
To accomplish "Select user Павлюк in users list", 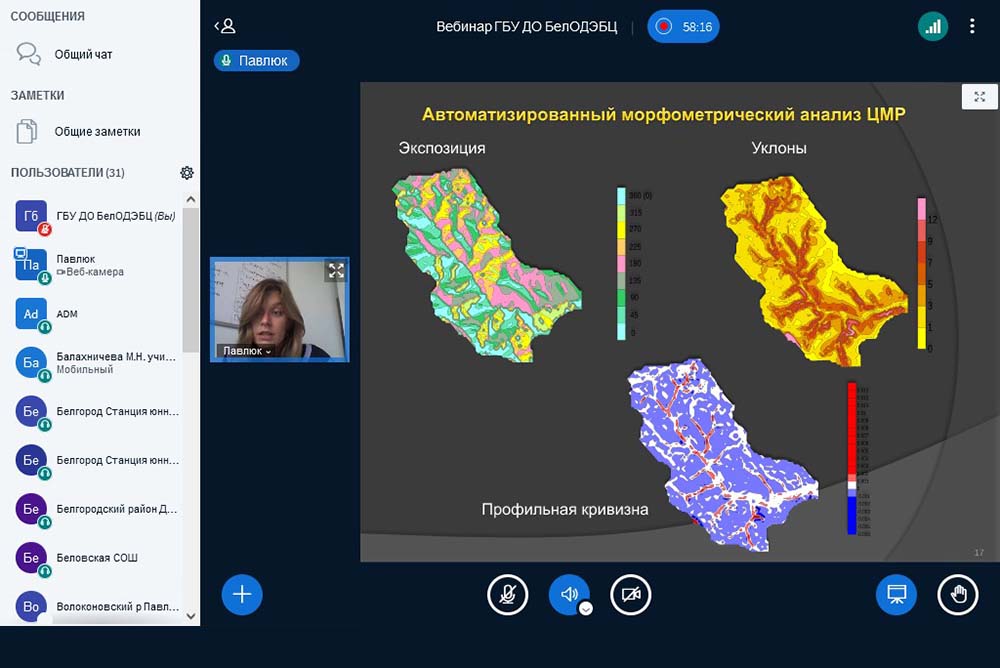I will tap(96, 265).
